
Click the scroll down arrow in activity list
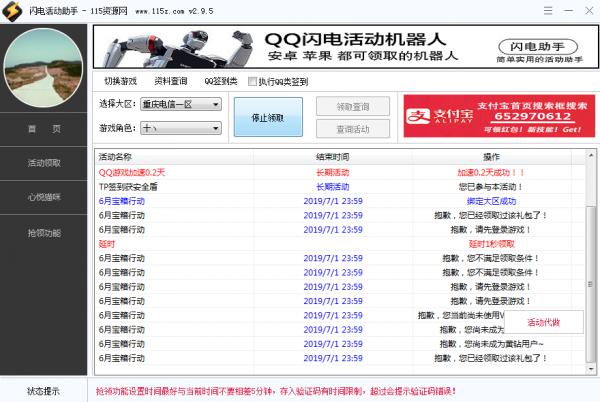click(591, 369)
